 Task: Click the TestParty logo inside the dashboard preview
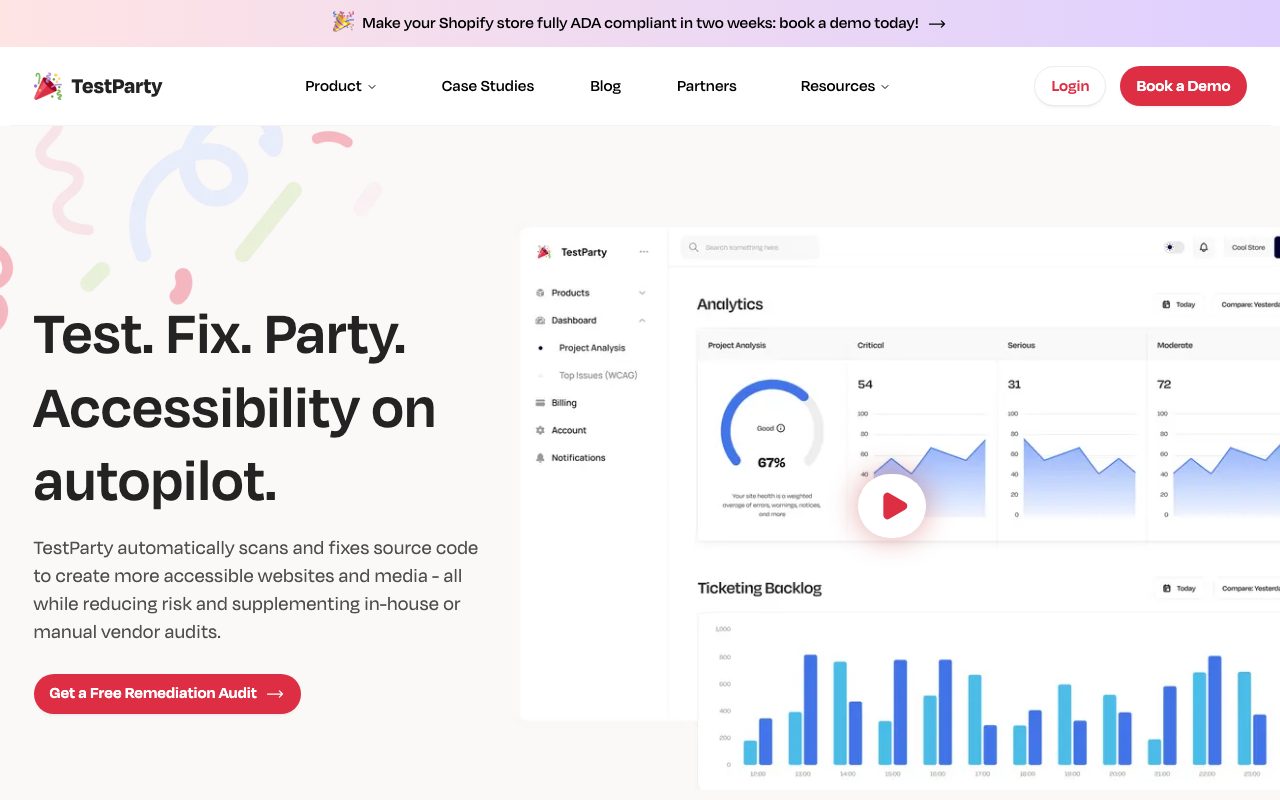pyautogui.click(x=572, y=252)
